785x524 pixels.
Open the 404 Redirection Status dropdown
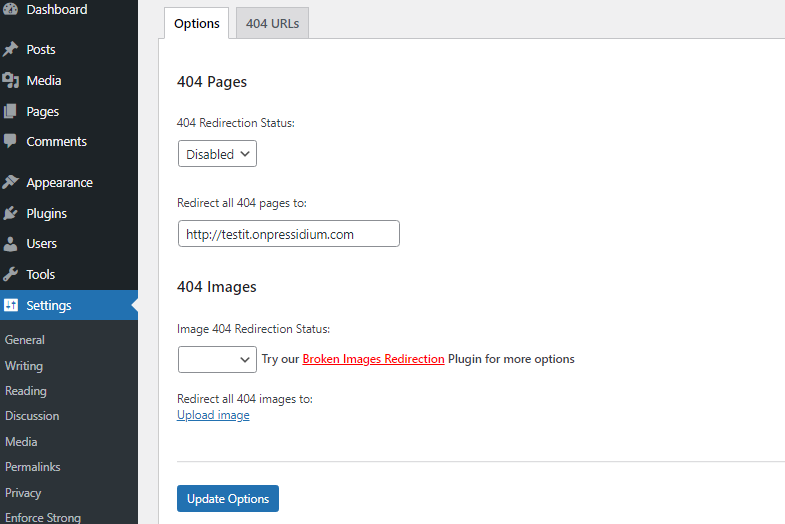[217, 154]
